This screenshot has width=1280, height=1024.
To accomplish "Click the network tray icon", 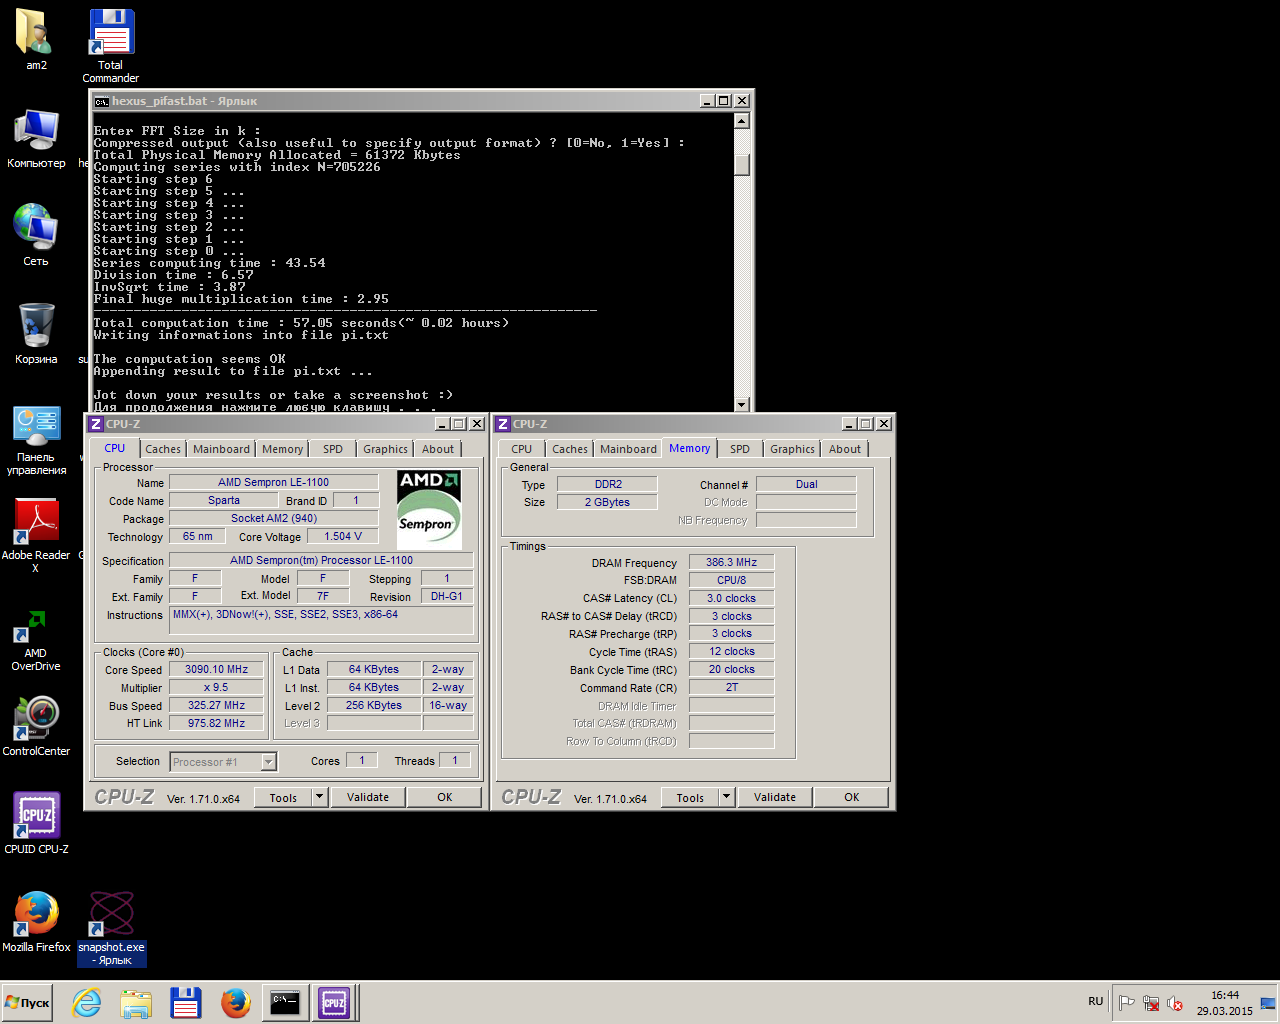I will coord(1151,1003).
